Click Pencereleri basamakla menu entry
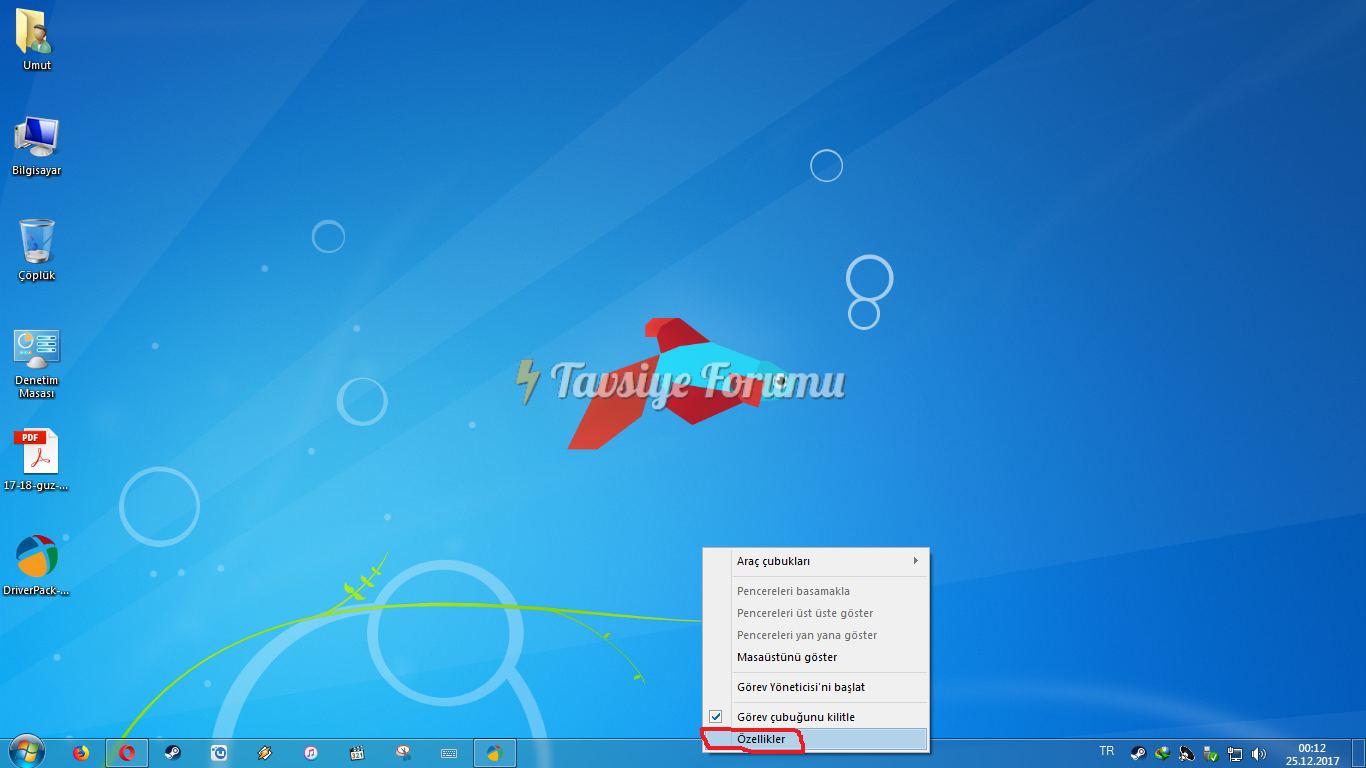This screenshot has width=1366, height=768. tap(815, 591)
